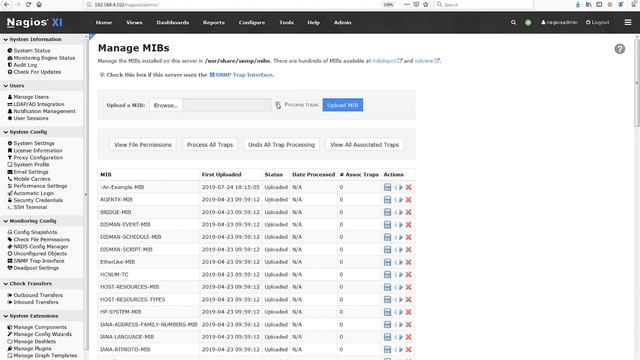This screenshot has height=360, width=640.
Task: Log out using the Logout link
Action: (x=598, y=22)
